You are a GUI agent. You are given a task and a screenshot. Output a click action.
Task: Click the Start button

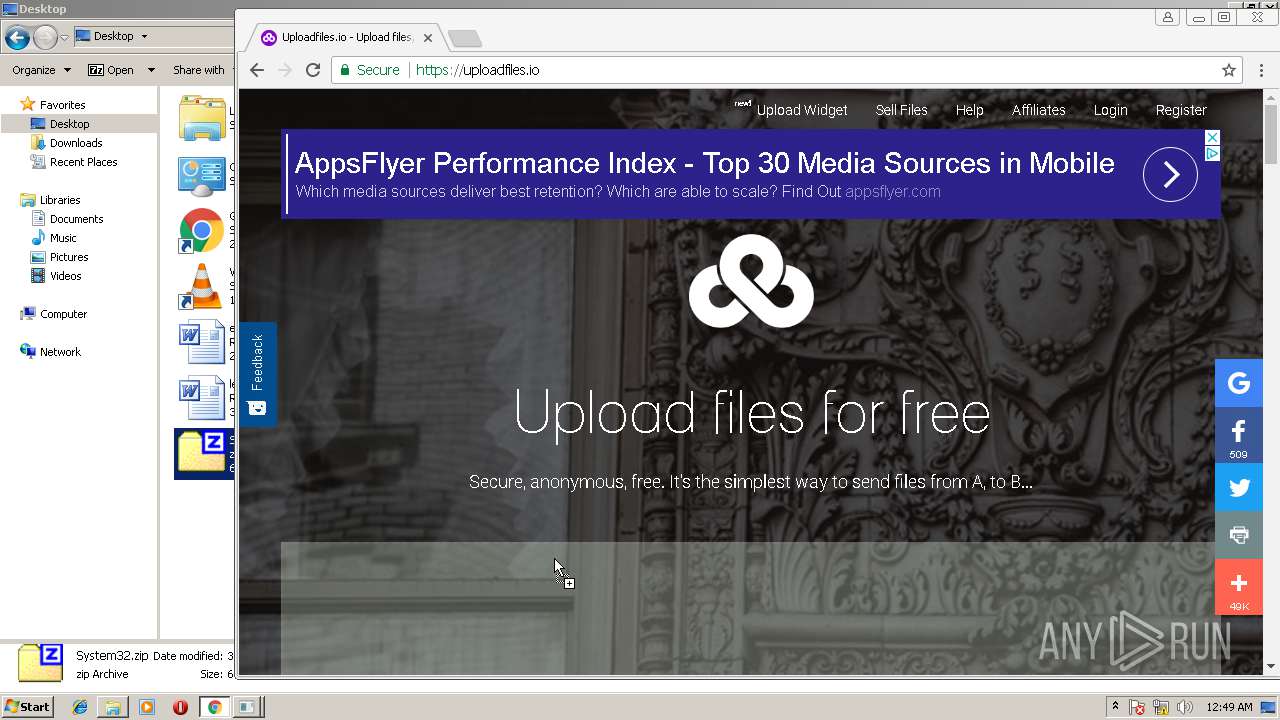coord(27,707)
